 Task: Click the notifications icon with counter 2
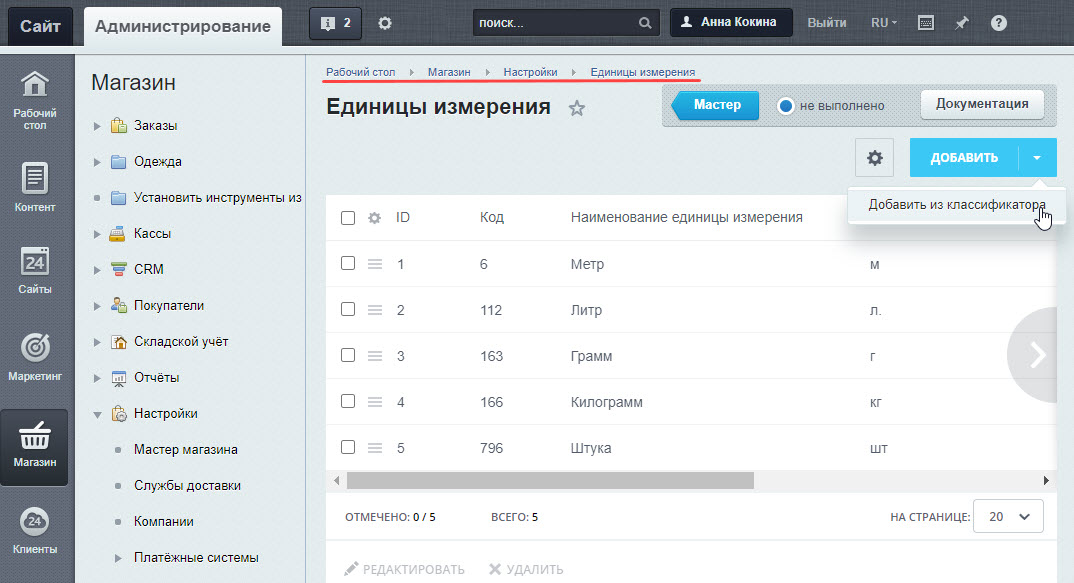click(336, 23)
